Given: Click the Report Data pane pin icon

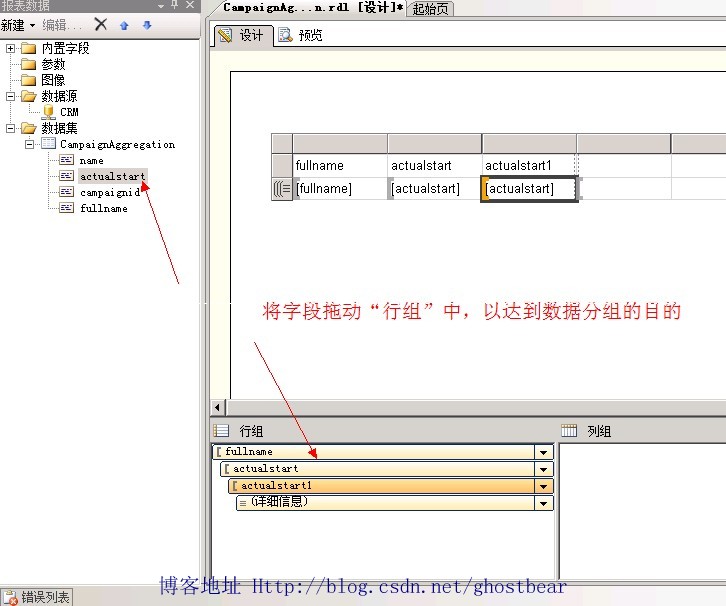Looking at the screenshot, I should coord(175,5).
